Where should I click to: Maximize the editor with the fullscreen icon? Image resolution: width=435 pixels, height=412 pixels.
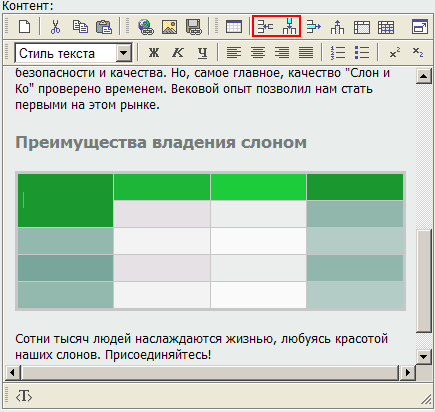420,27
